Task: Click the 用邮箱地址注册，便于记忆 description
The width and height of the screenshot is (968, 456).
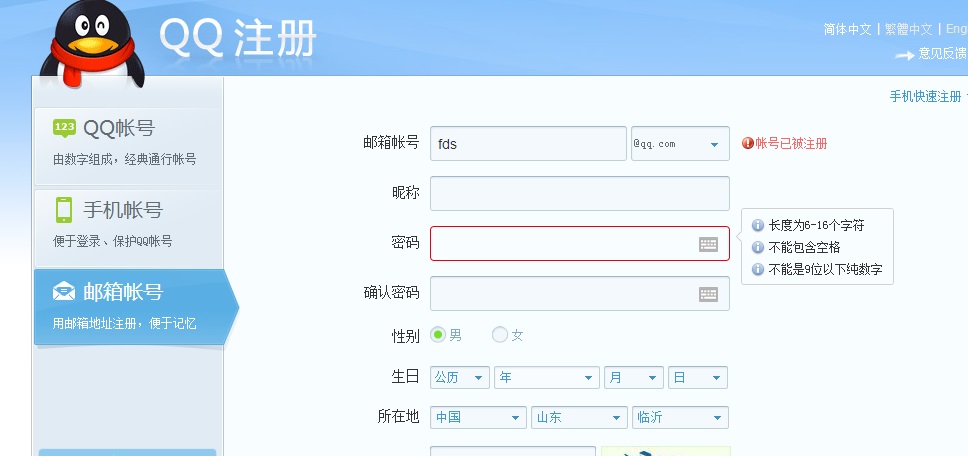Action: point(125,323)
